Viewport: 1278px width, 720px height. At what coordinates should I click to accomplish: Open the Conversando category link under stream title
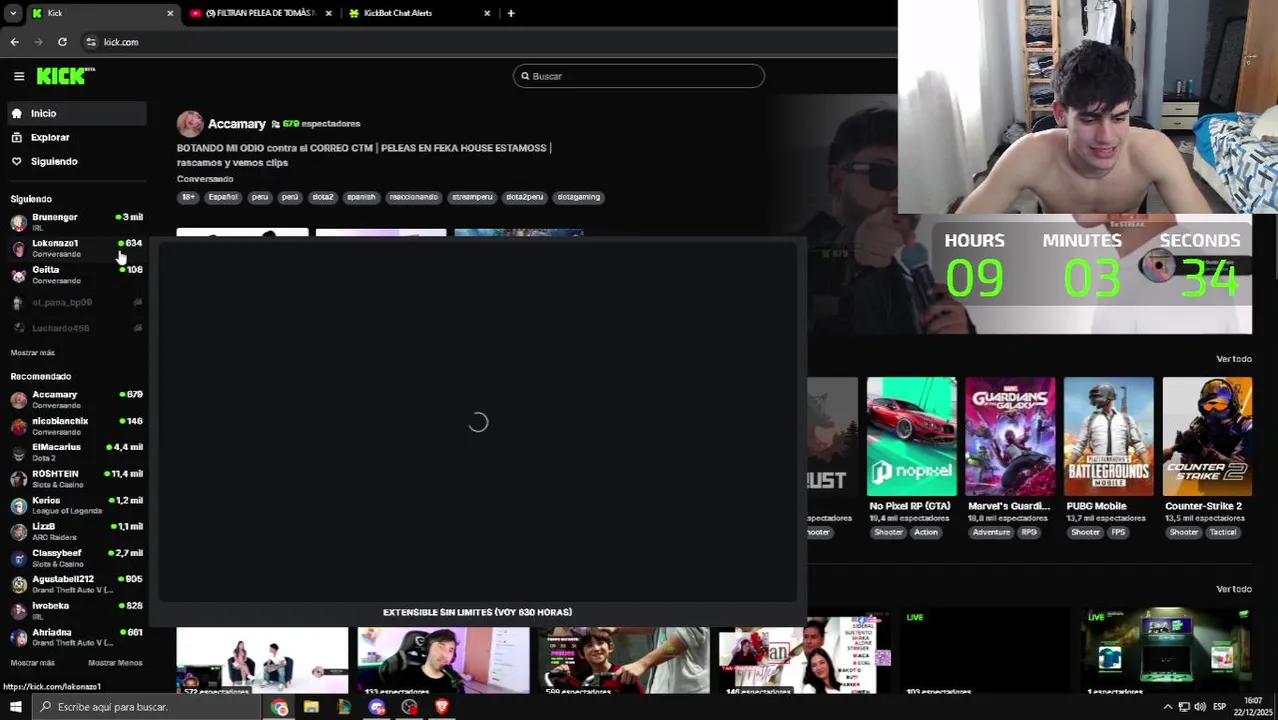[205, 179]
